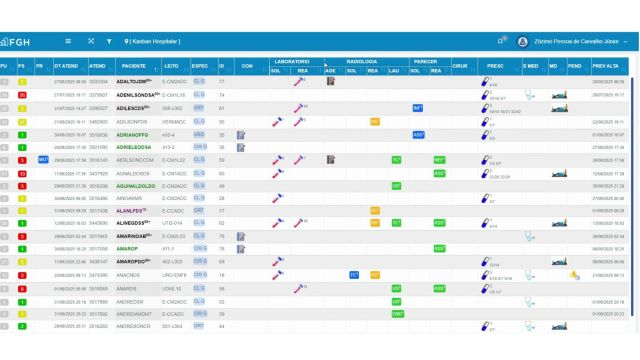
Task: Open consultation note icon for ADRIANOFFG
Action: 241,135
